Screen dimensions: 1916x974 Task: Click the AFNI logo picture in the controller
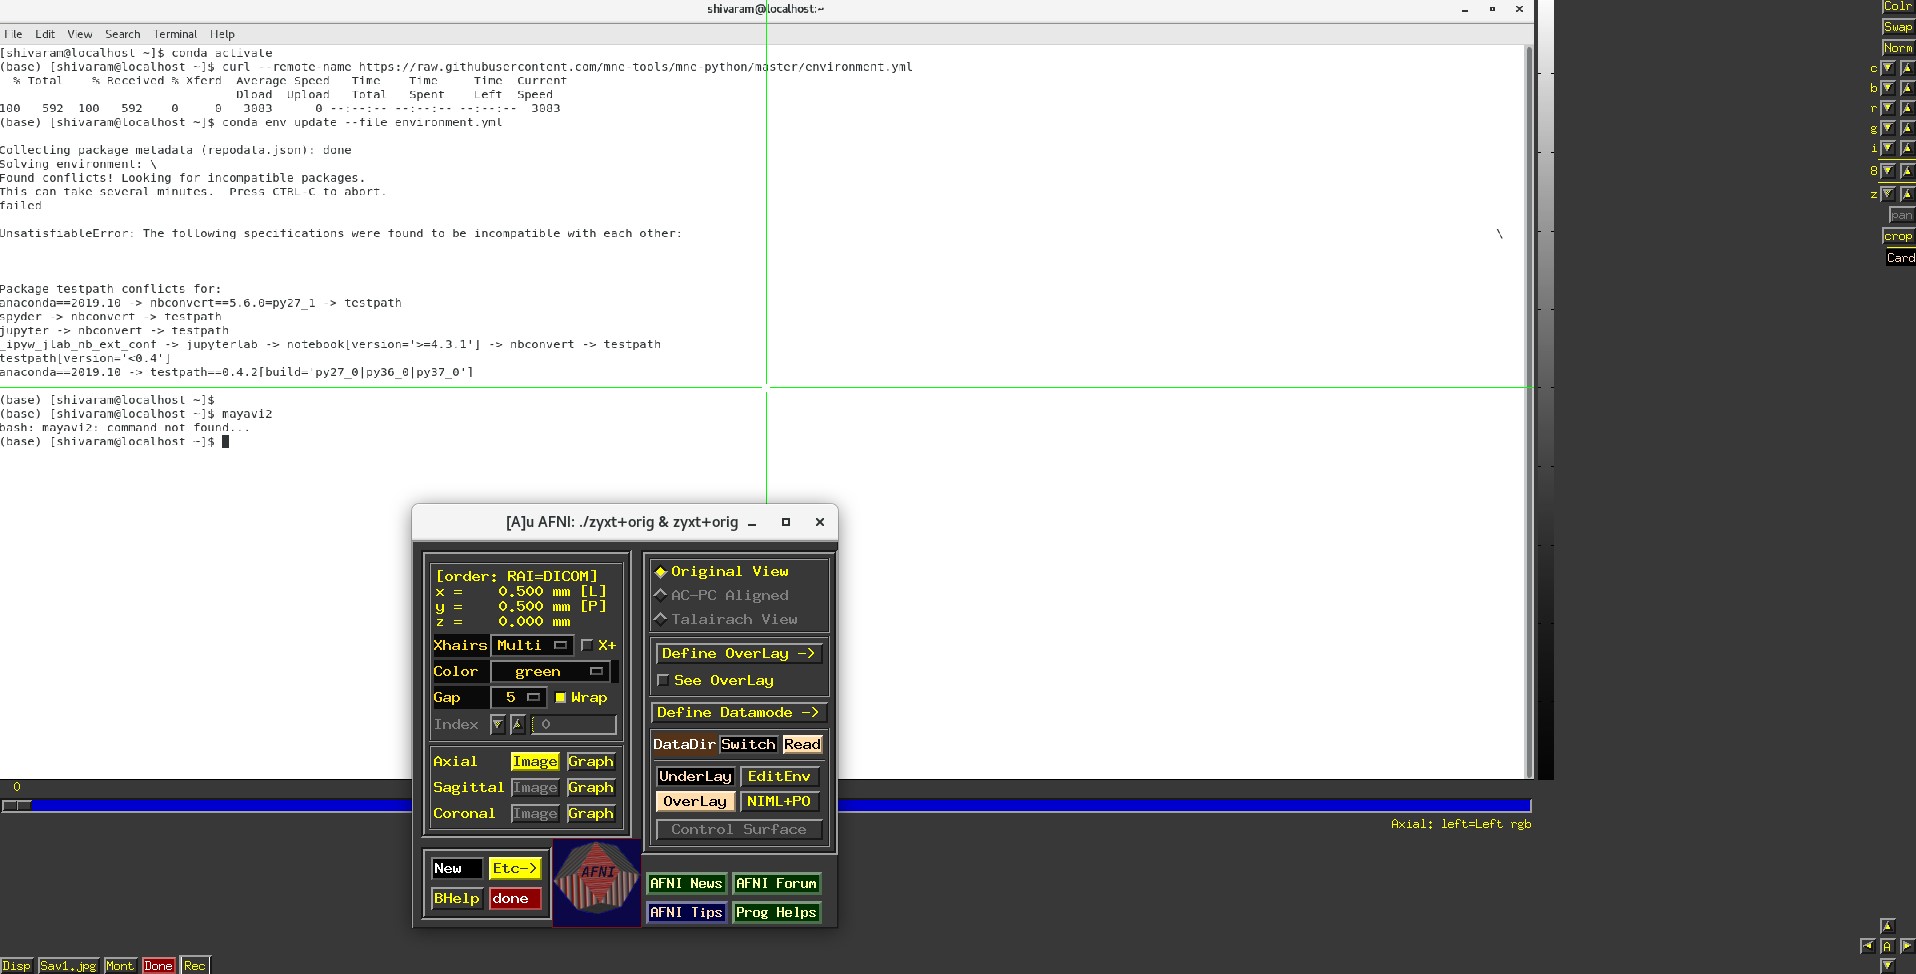point(597,883)
